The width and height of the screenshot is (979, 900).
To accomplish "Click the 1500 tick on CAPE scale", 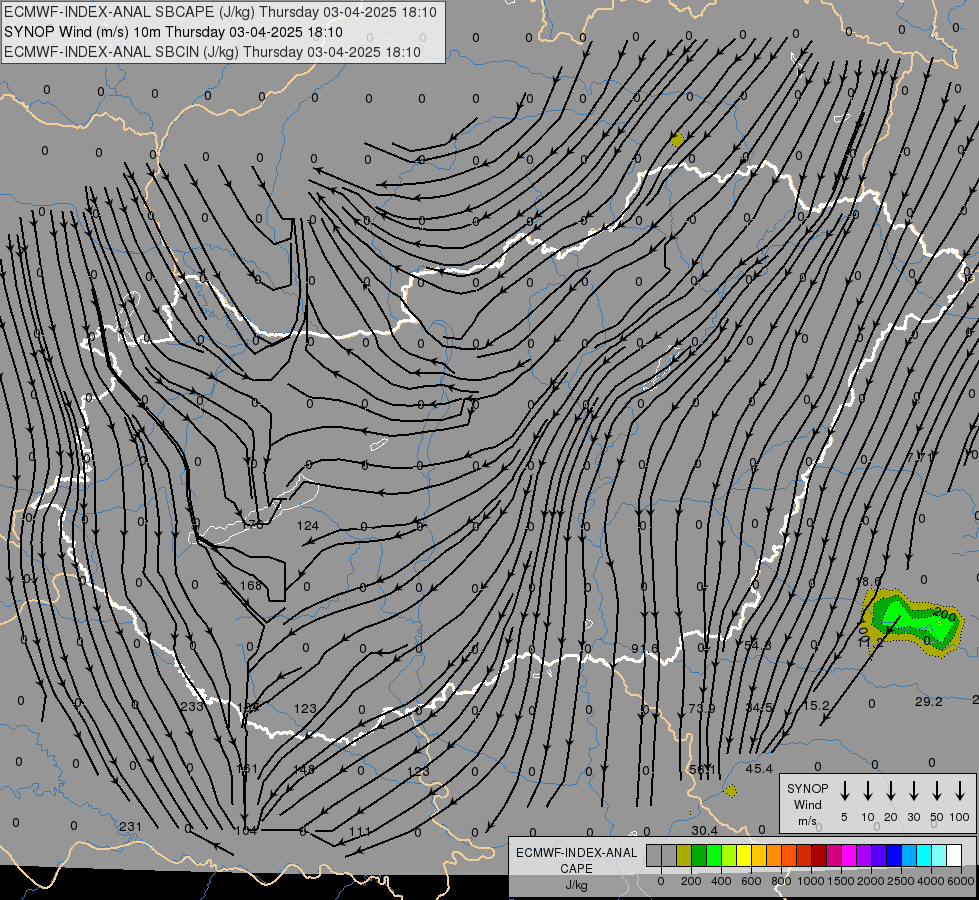I will [x=841, y=881].
